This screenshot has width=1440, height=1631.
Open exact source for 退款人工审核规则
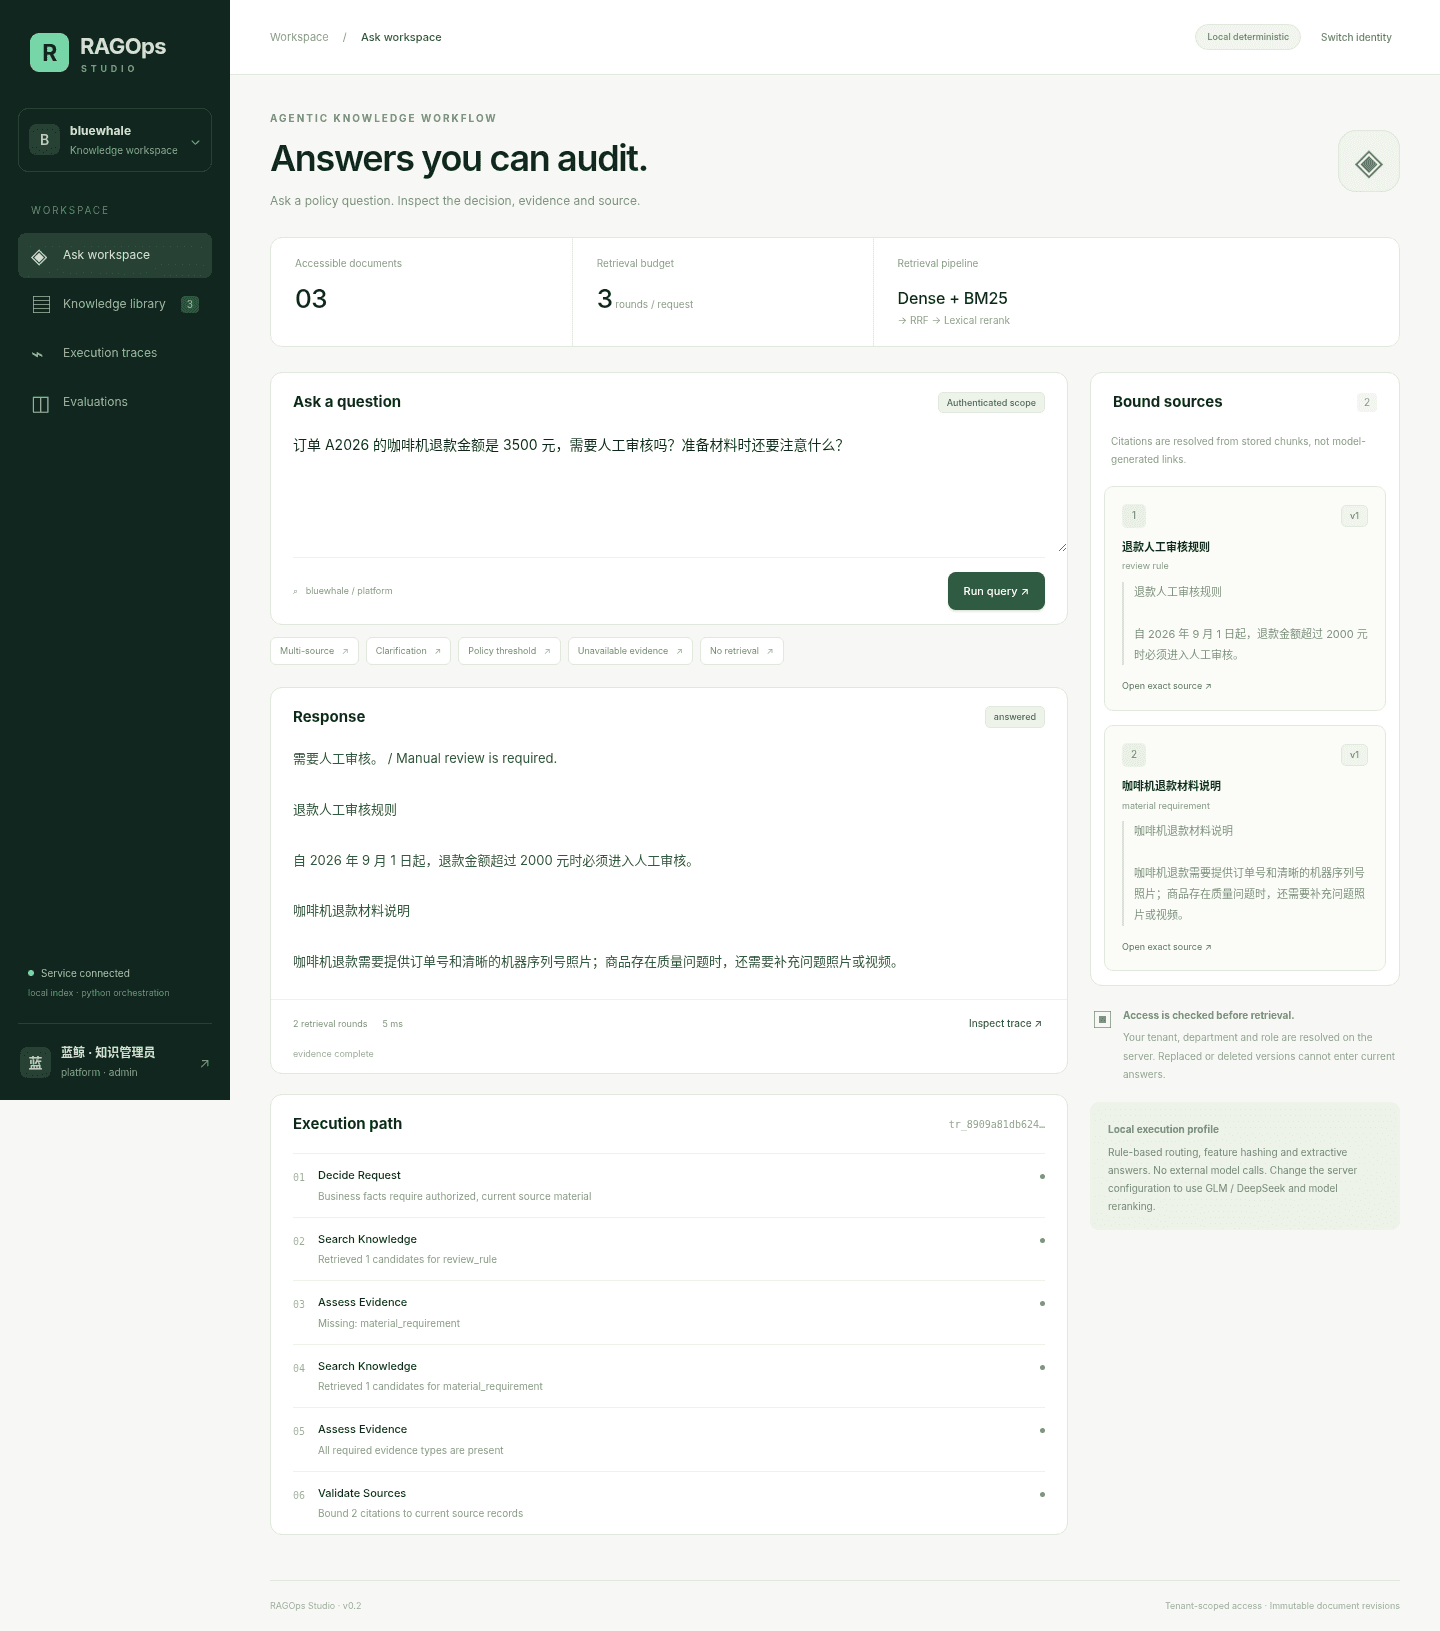pos(1166,686)
